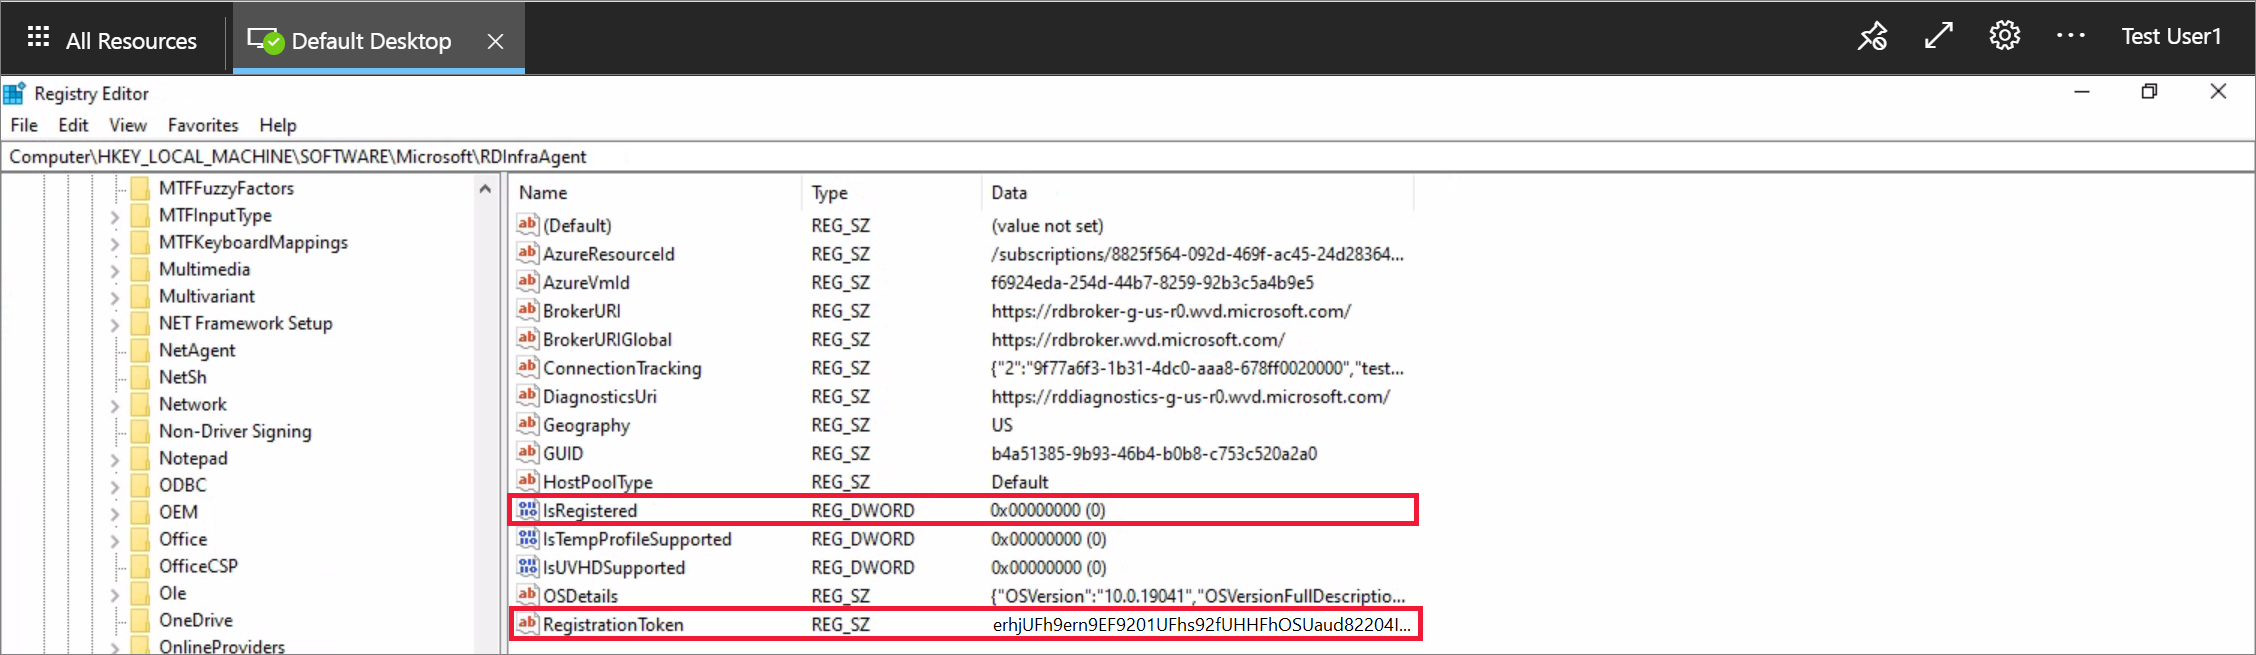Image resolution: width=2256 pixels, height=655 pixels.
Task: Open the settings gear icon
Action: click(x=2005, y=36)
